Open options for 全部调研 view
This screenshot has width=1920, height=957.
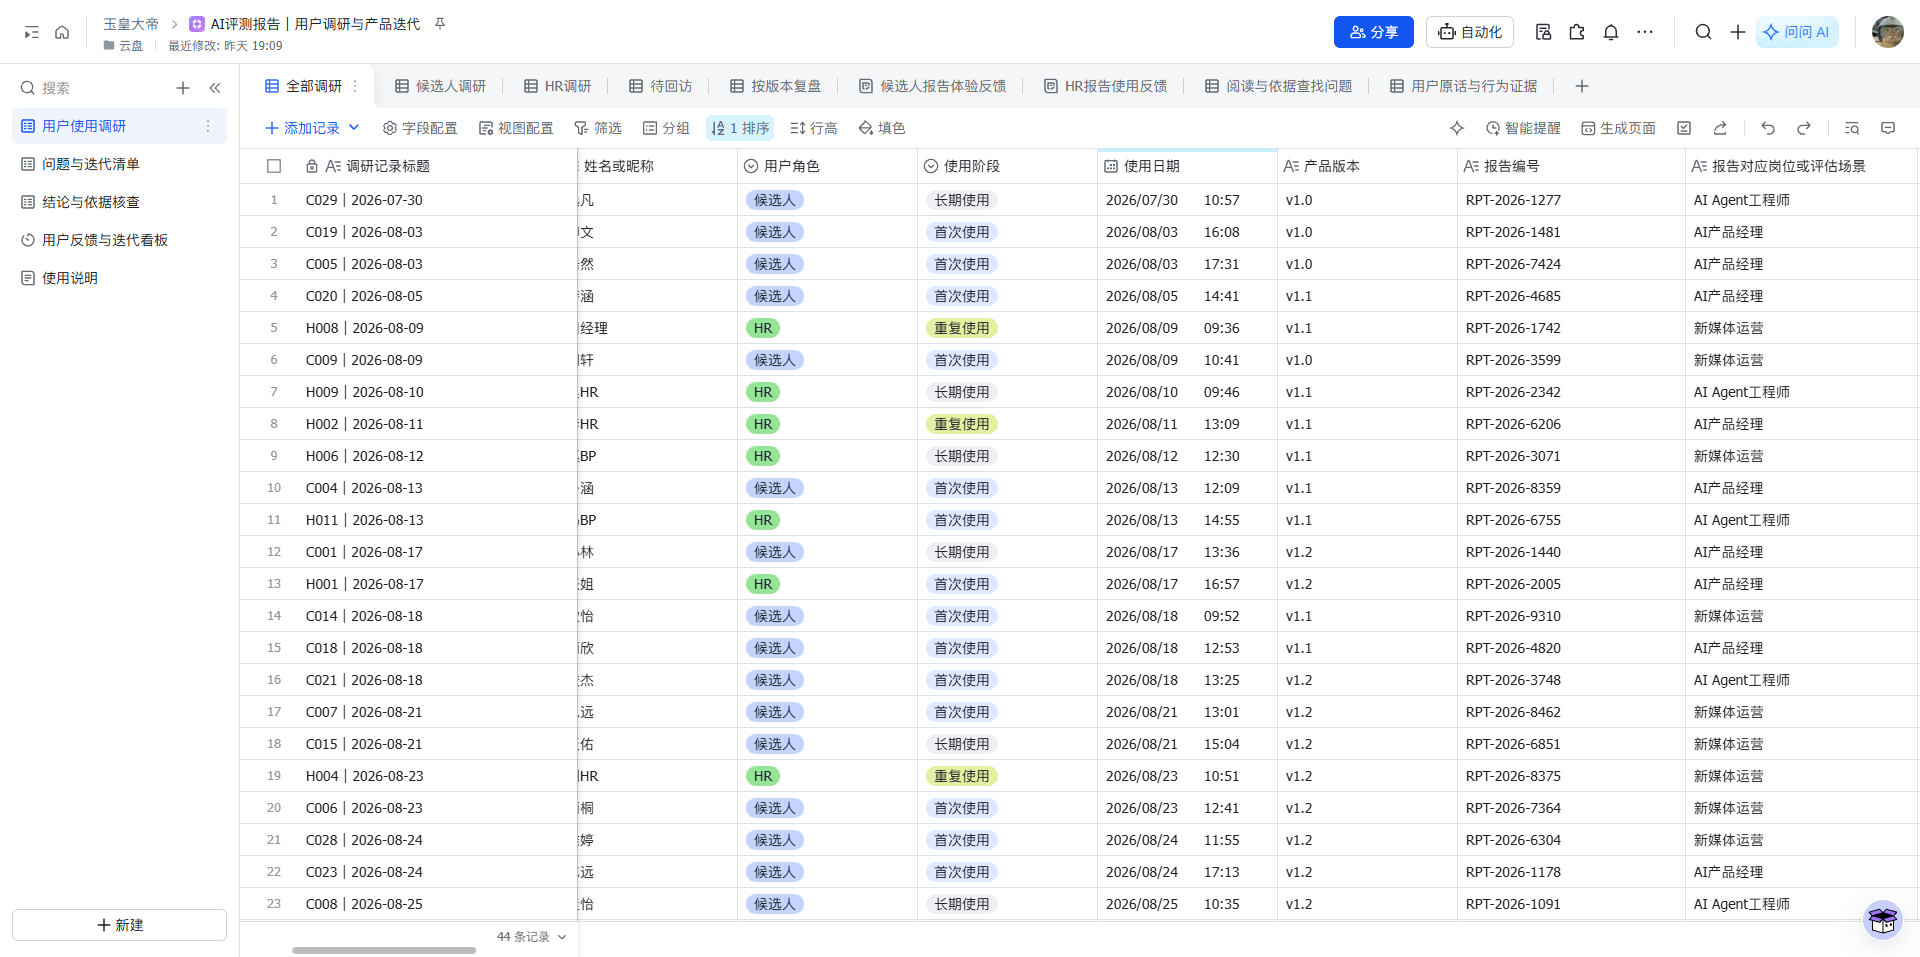[355, 86]
